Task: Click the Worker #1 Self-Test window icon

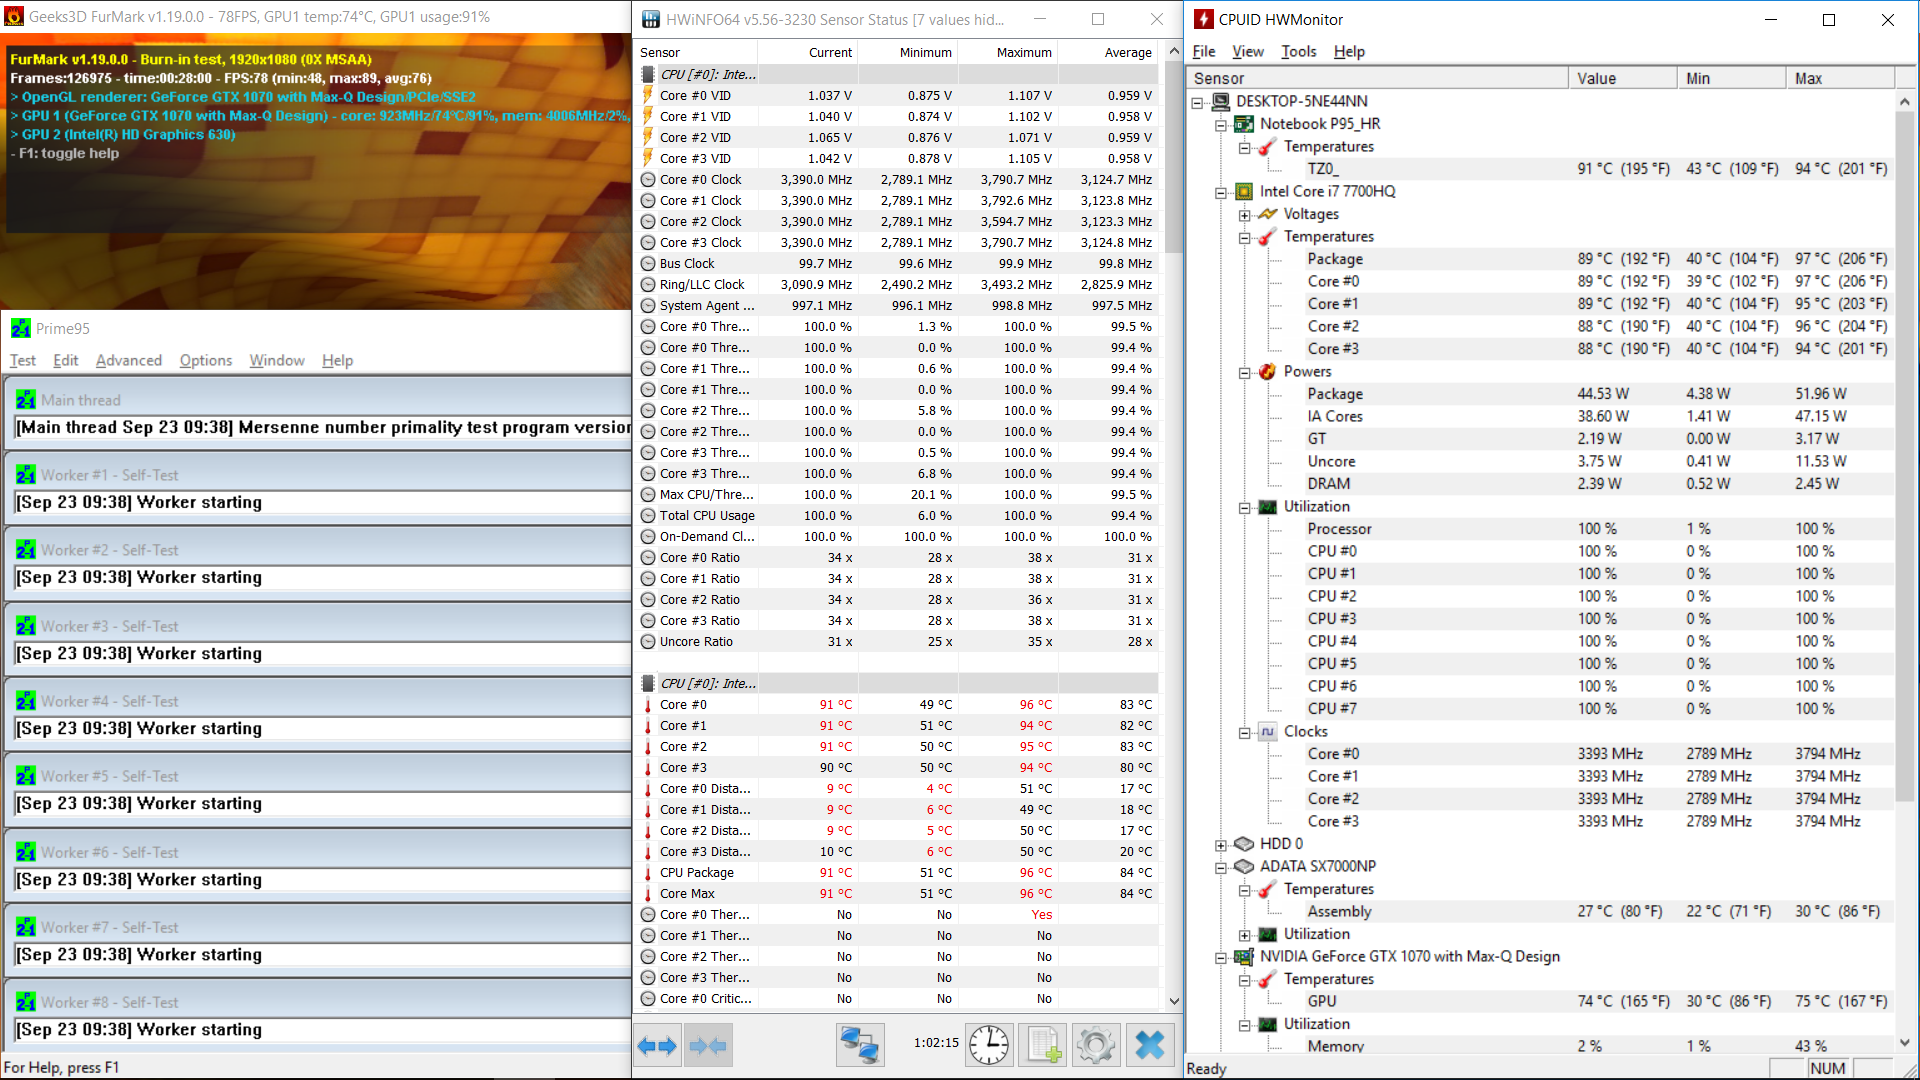Action: [26, 475]
